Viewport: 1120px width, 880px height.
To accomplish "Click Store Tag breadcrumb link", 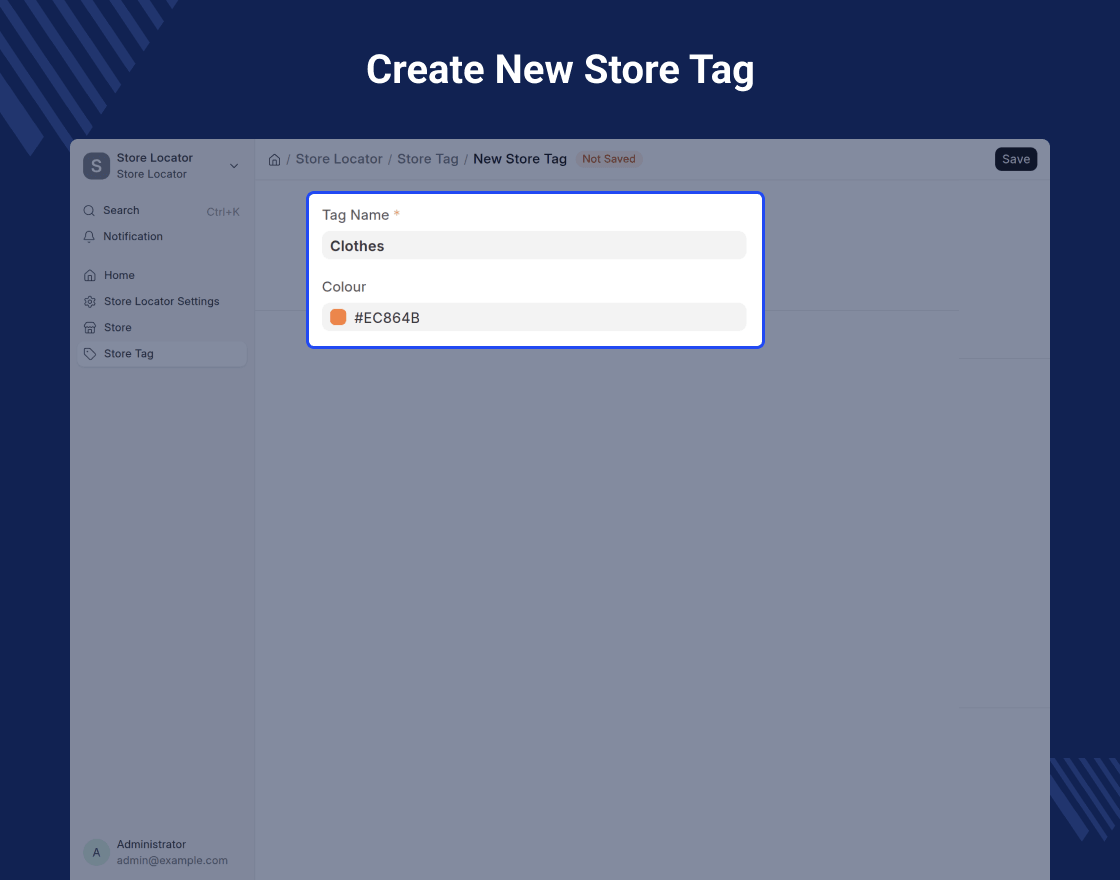I will click(x=428, y=159).
